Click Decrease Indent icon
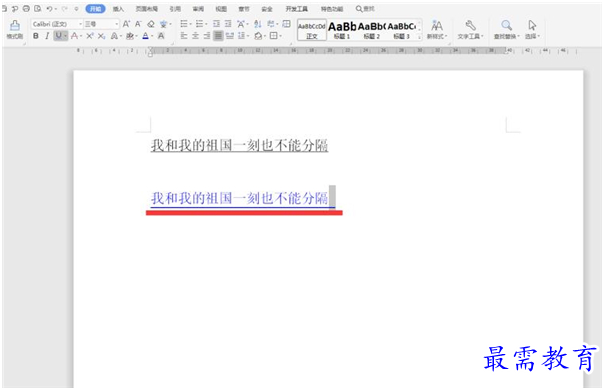This screenshot has height=390, width=605. click(x=216, y=24)
